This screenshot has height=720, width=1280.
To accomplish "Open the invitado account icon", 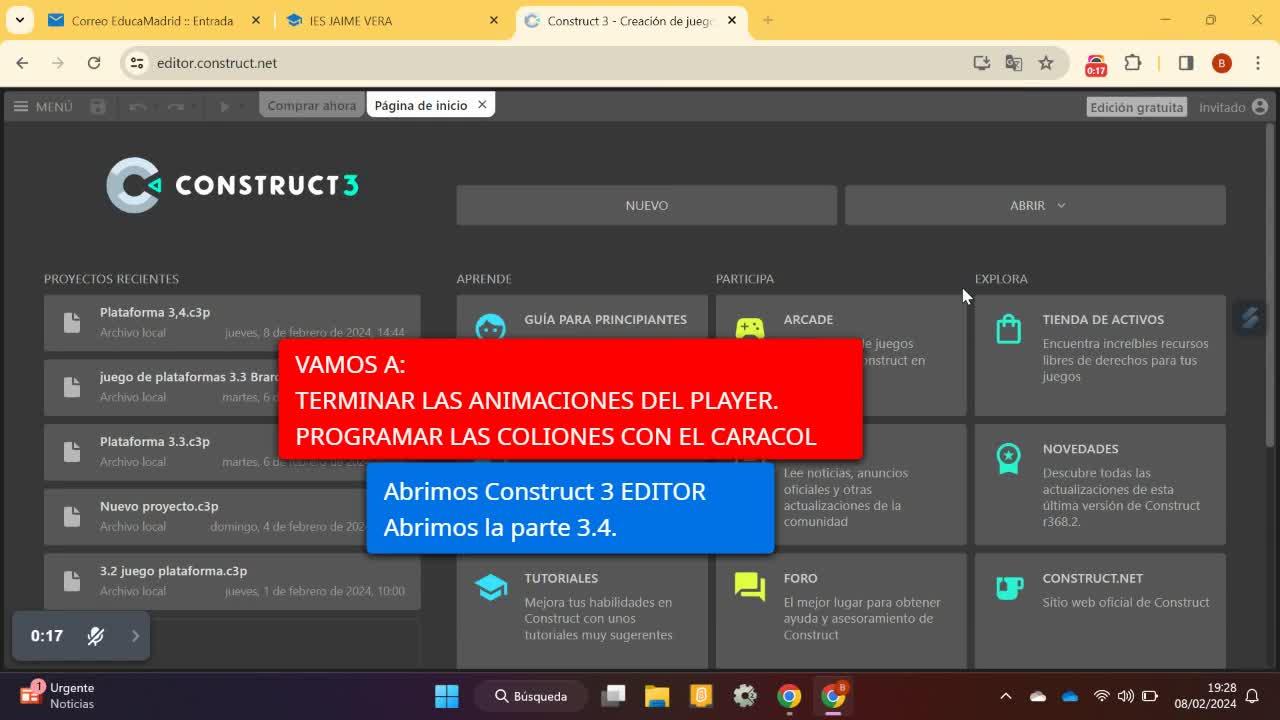I will (x=1260, y=107).
